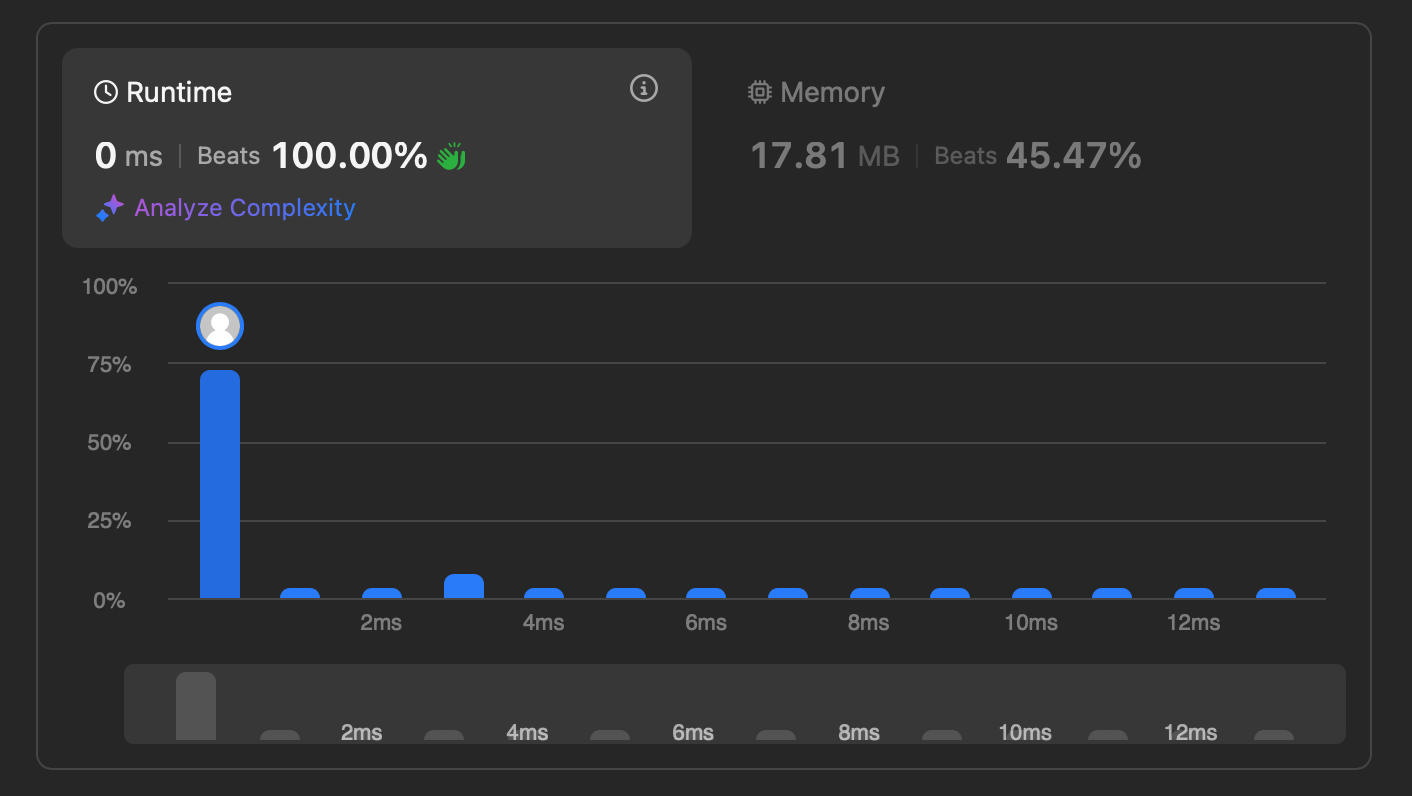Screen dimensions: 1412x796
Task: Click the "50%" y-axis label
Action: (x=110, y=443)
